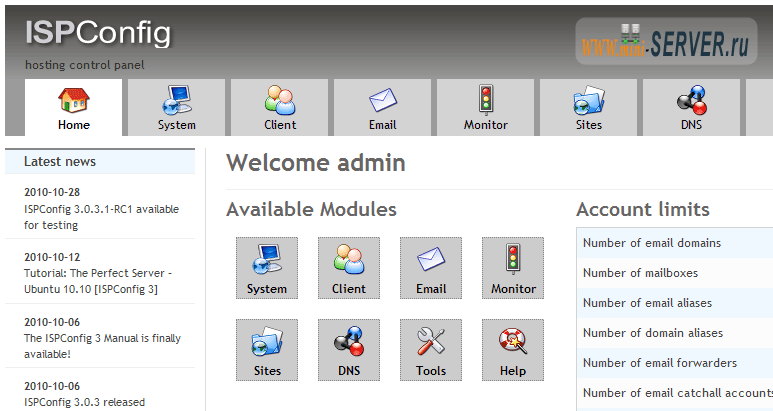Open DNS tab in top navigation bar
The width and height of the screenshot is (773, 411).
pyautogui.click(x=692, y=107)
